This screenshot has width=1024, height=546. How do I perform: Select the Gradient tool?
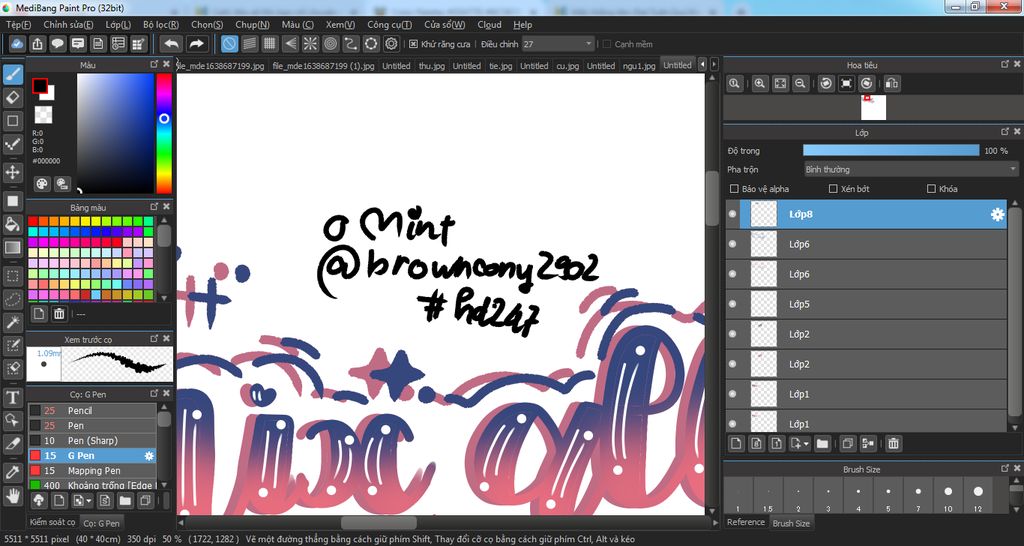[x=12, y=248]
